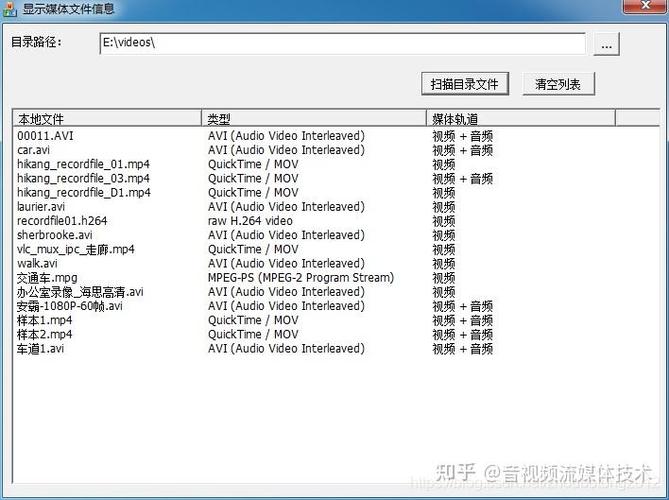
Task: Sort the list by the 本地文件 column header
Action: tap(107, 118)
